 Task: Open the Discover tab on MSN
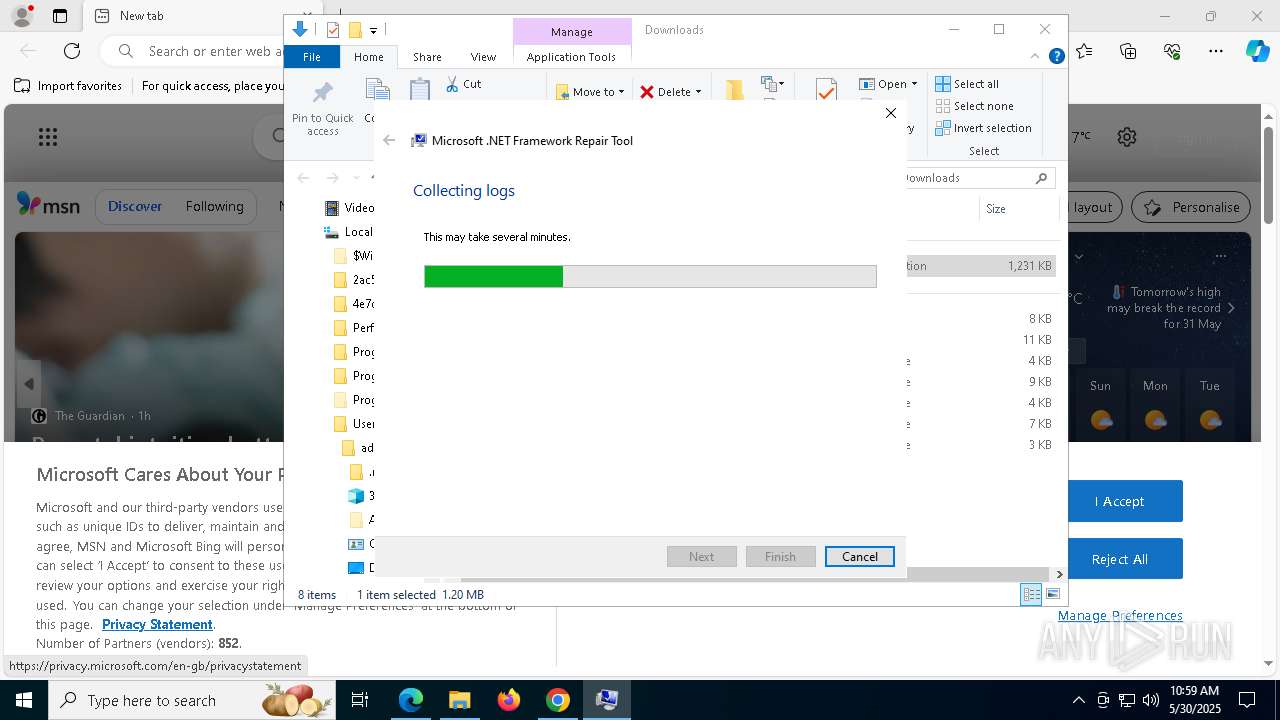pyautogui.click(x=135, y=207)
